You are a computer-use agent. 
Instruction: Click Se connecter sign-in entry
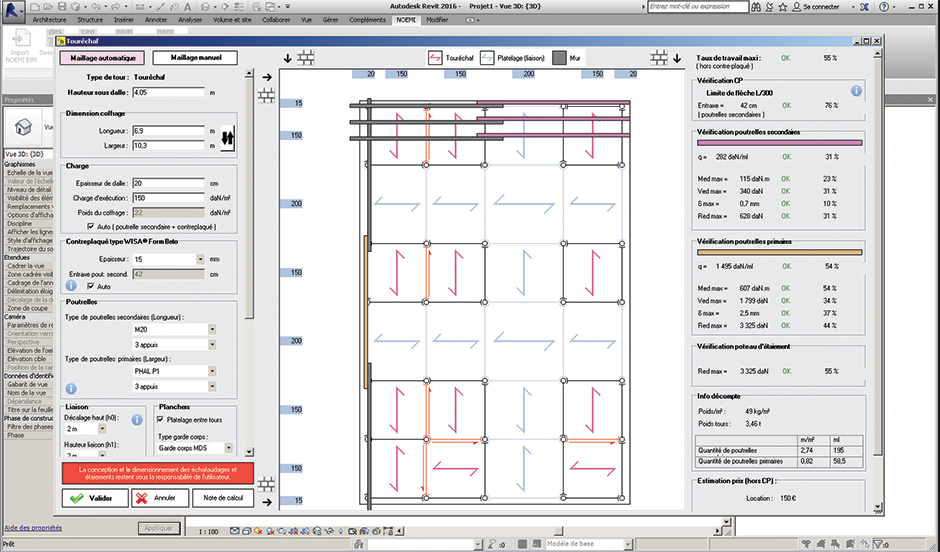pyautogui.click(x=815, y=7)
